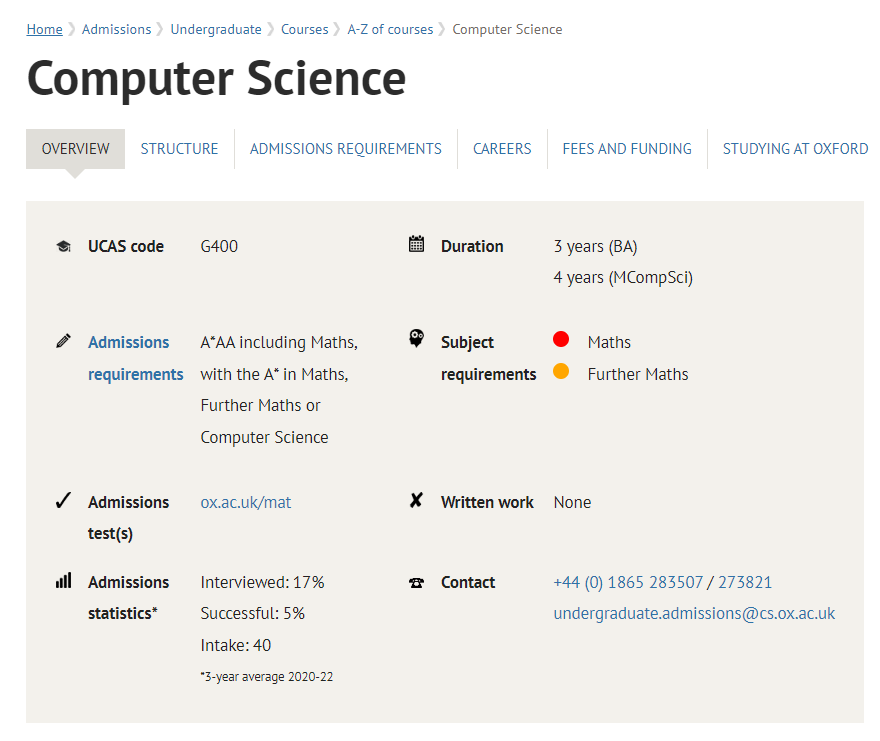Go to Home in the breadcrumb

click(x=44, y=29)
